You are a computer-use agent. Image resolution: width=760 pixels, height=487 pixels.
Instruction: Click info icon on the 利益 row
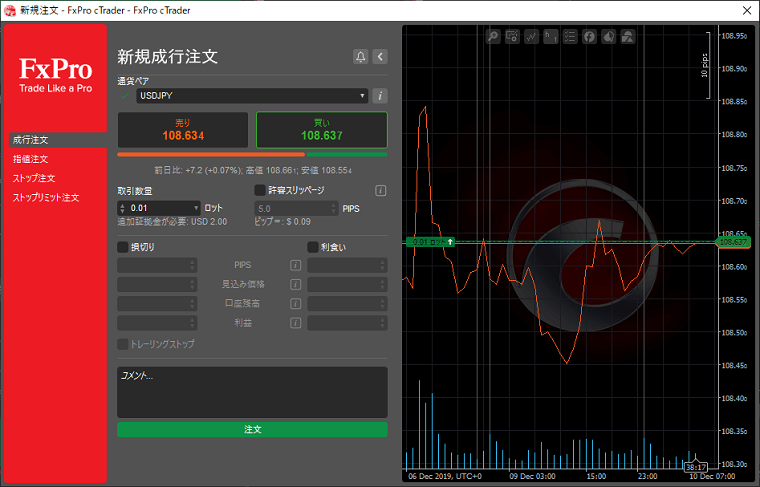(295, 323)
